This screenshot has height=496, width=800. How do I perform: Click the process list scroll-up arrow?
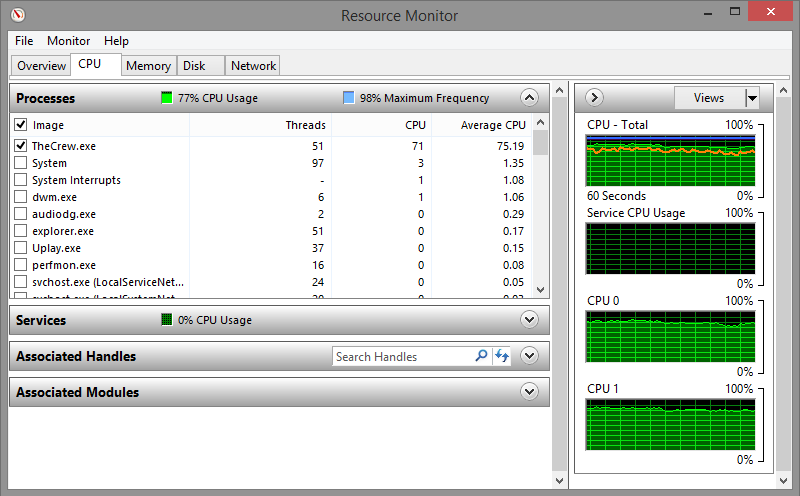pyautogui.click(x=541, y=122)
